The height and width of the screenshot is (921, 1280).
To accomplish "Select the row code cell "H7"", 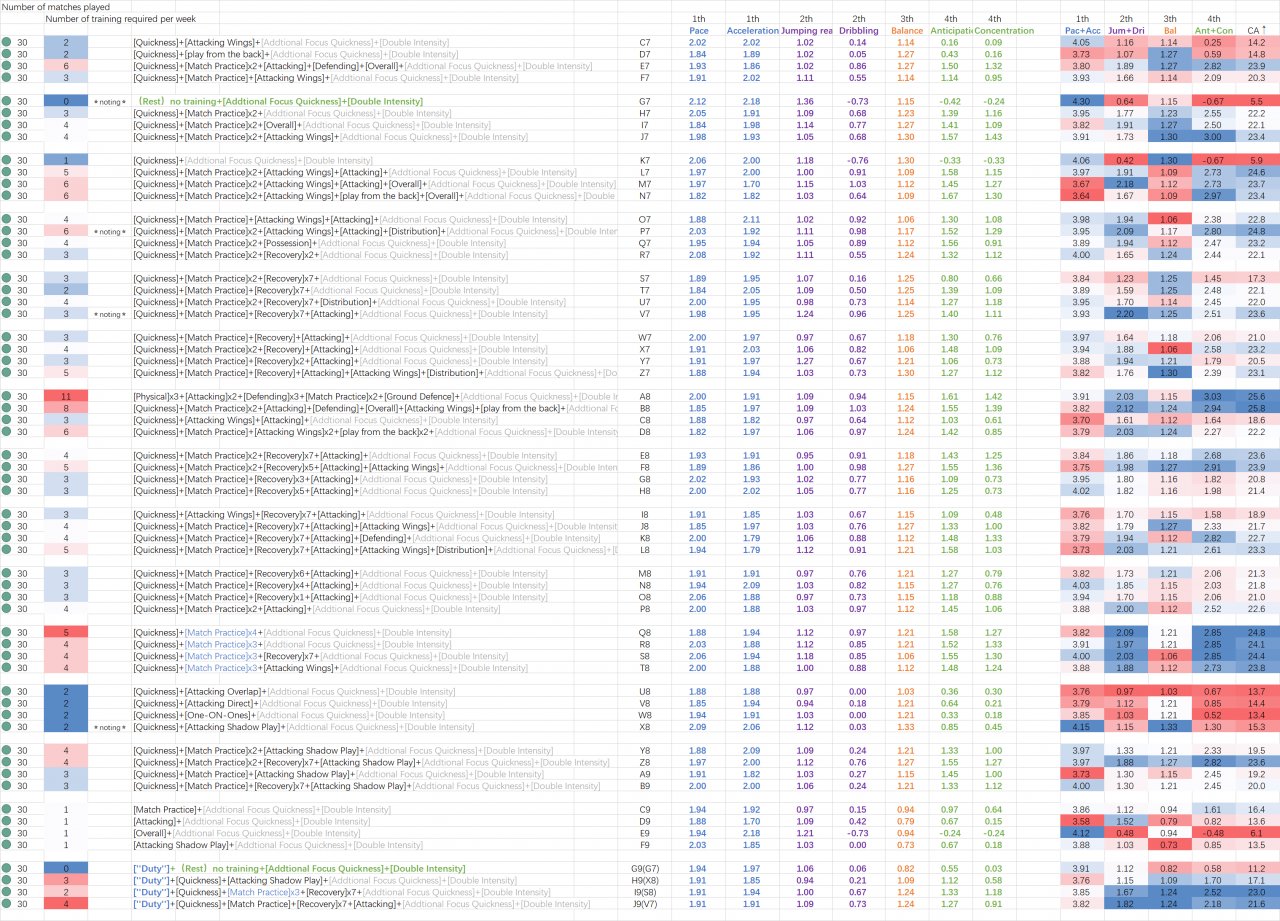I will pos(645,114).
